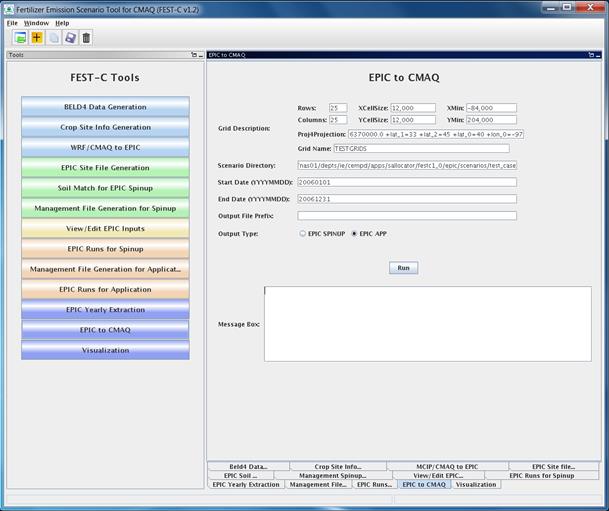
Task: Open the BELD4 Data Generation tool
Action: click(105, 107)
